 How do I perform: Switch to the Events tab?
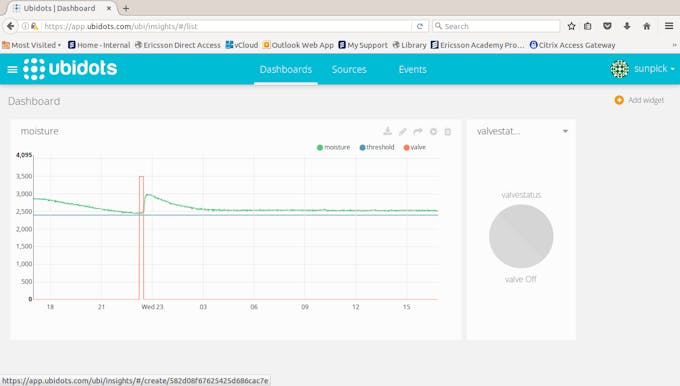(x=412, y=69)
